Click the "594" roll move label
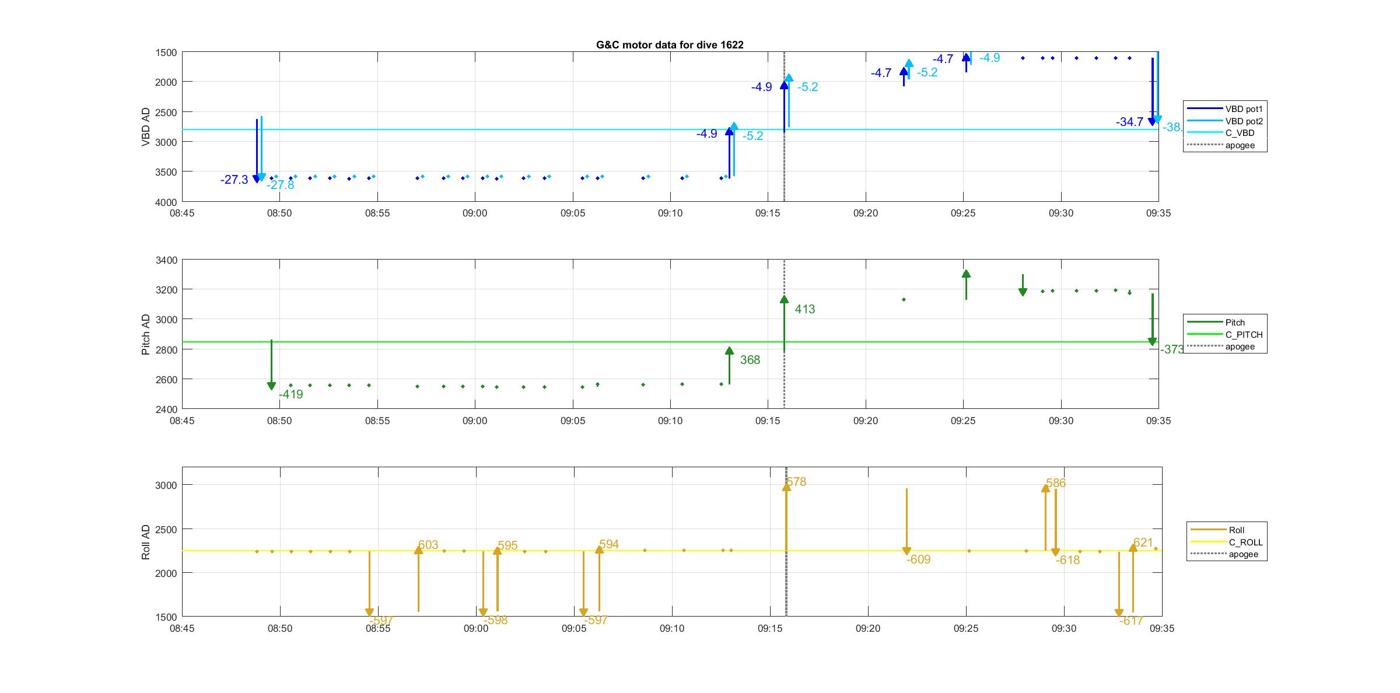Image resolution: width=1400 pixels, height=693 pixels. point(609,545)
